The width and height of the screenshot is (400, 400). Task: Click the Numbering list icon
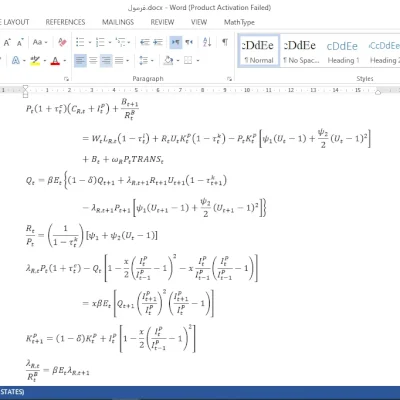click(100, 42)
